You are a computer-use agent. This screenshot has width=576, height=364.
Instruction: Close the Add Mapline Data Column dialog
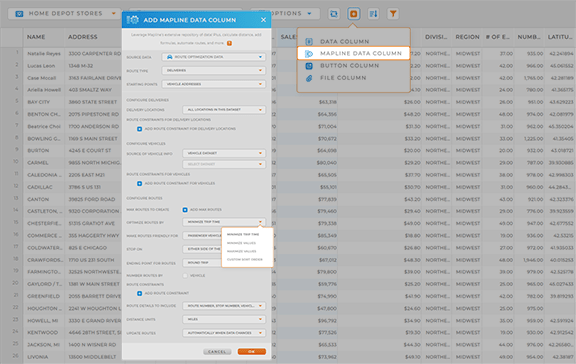click(x=263, y=20)
